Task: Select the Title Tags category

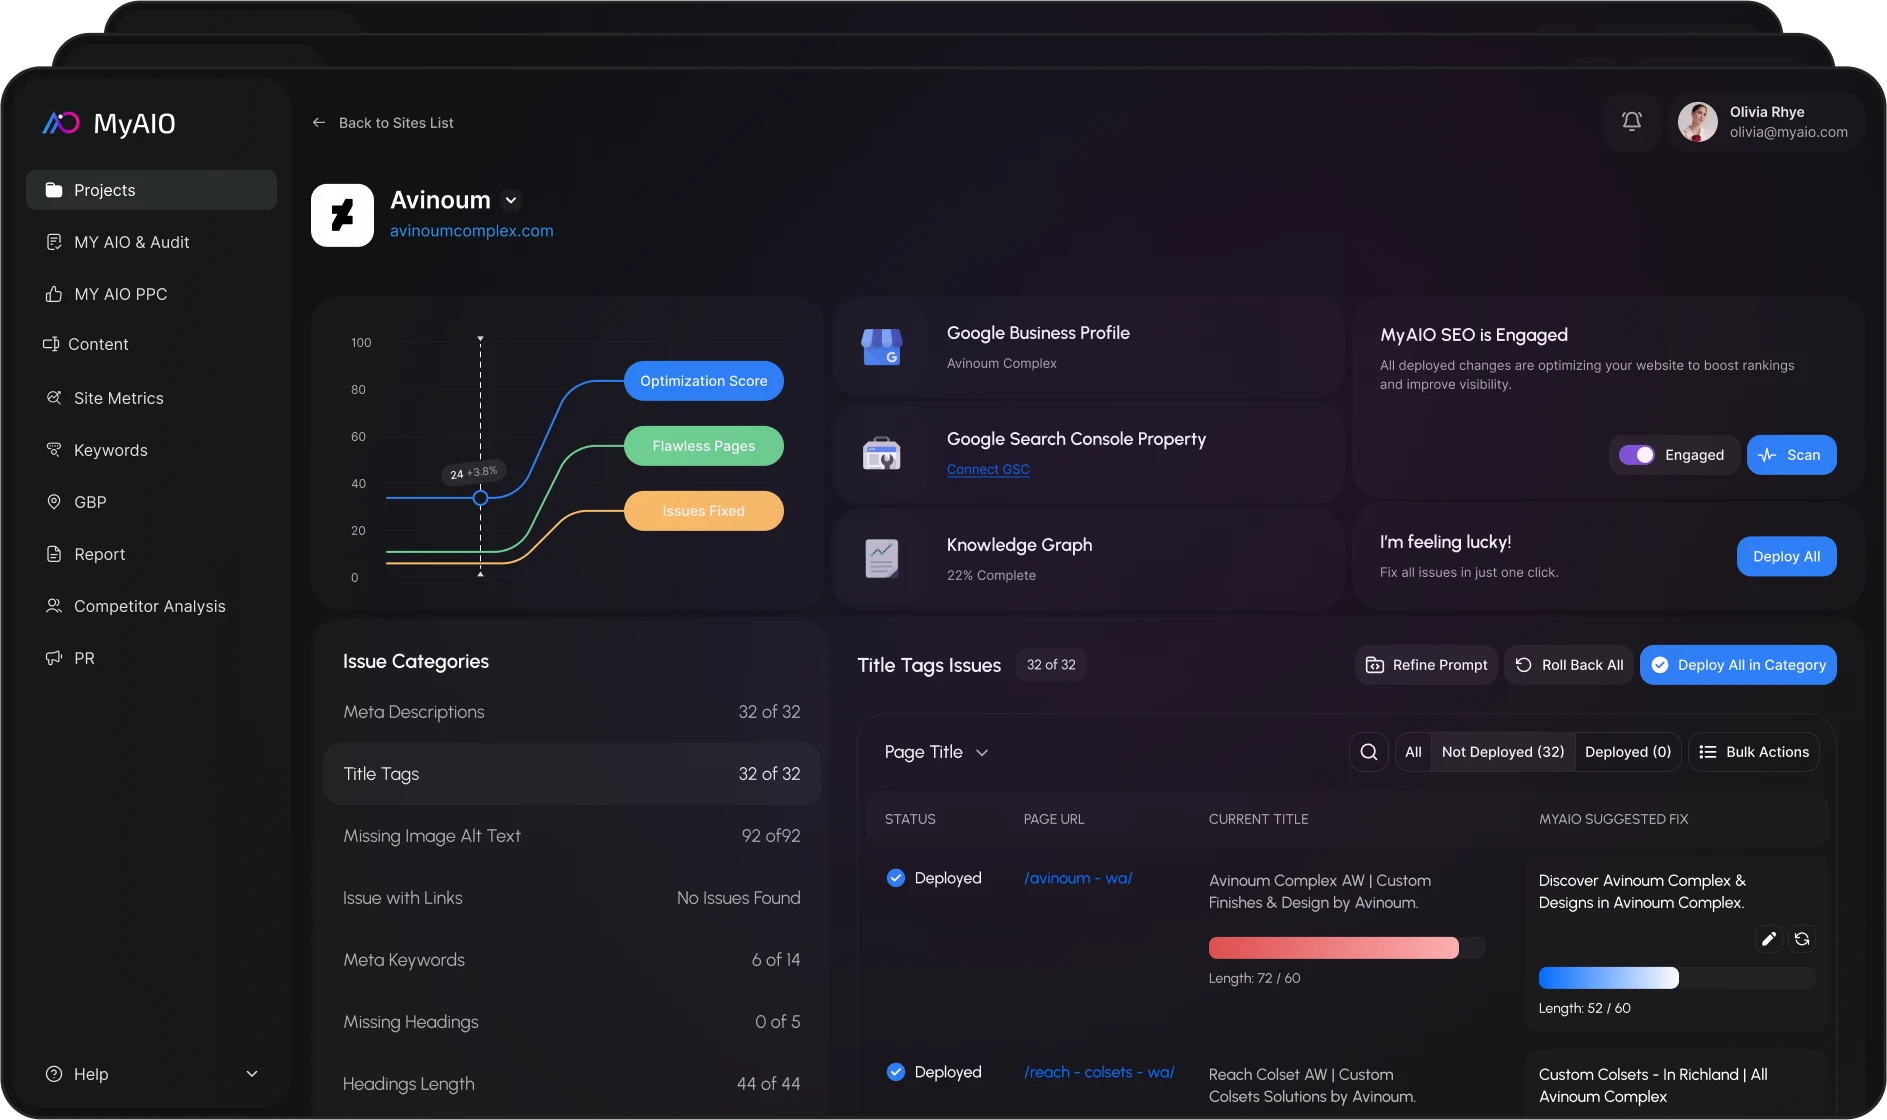Action: click(572, 774)
